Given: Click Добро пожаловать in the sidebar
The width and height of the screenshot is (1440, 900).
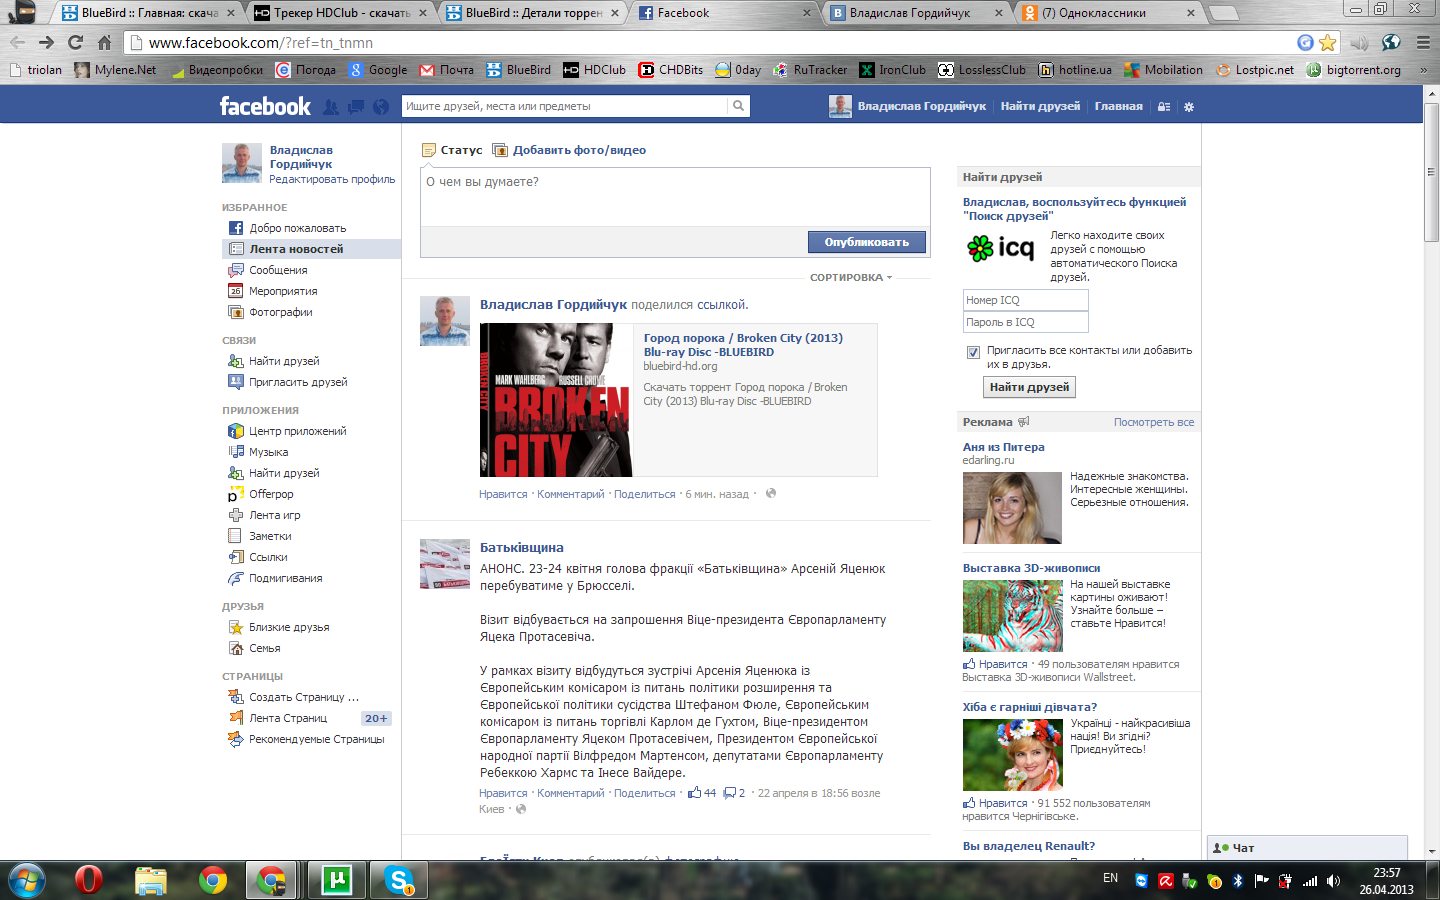Looking at the screenshot, I should pos(287,228).
